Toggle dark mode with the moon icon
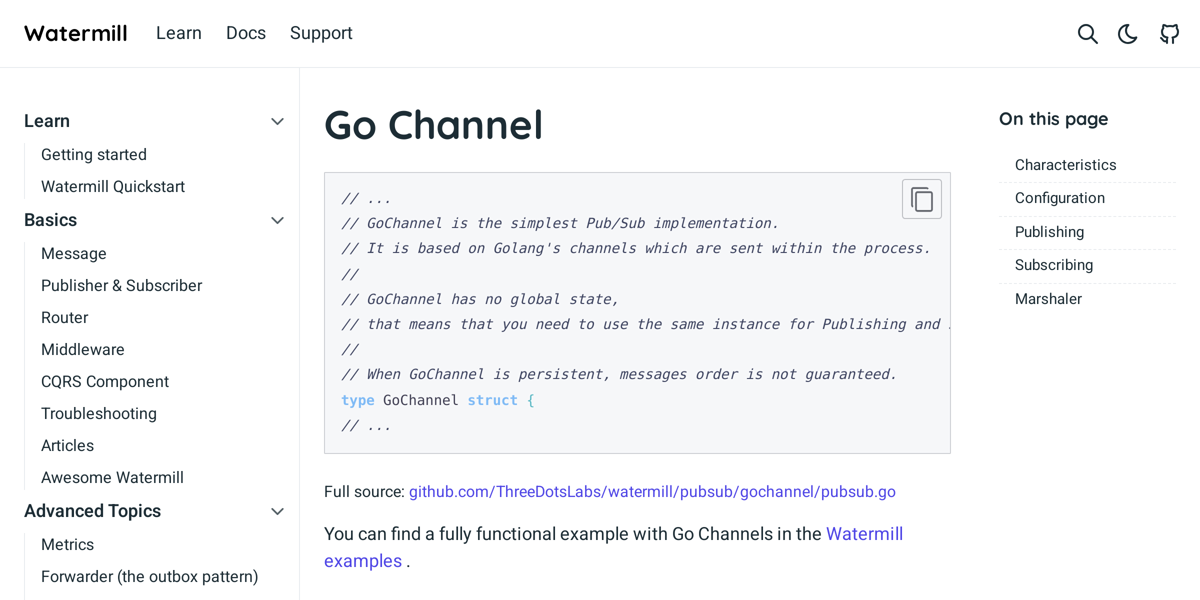The height and width of the screenshot is (600, 1200). [x=1127, y=33]
